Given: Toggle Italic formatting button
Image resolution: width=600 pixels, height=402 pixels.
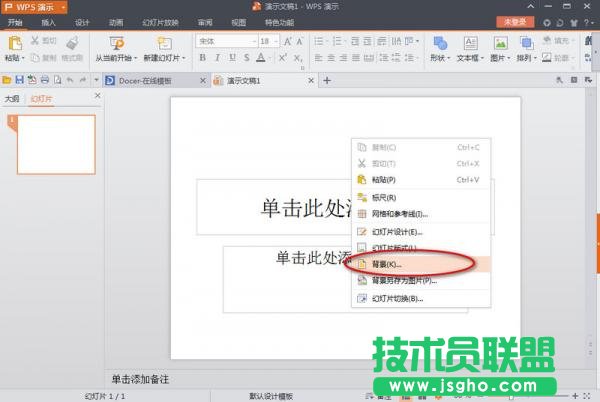Looking at the screenshot, I should pos(217,58).
